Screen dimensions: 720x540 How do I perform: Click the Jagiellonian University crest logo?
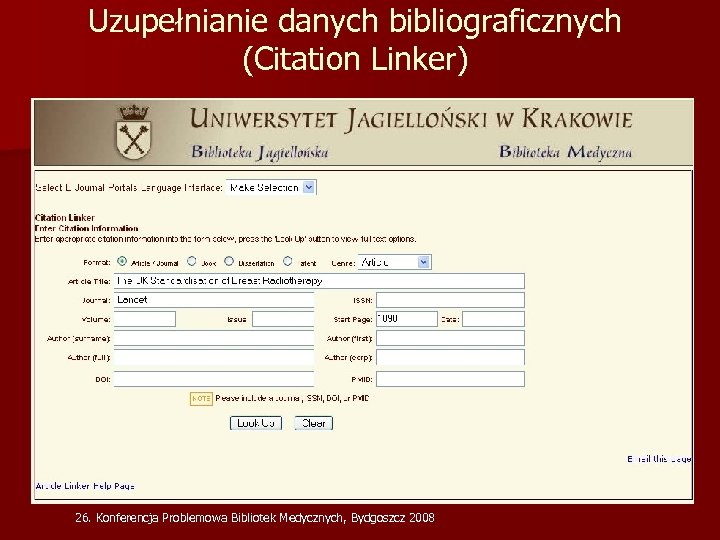coord(134,132)
